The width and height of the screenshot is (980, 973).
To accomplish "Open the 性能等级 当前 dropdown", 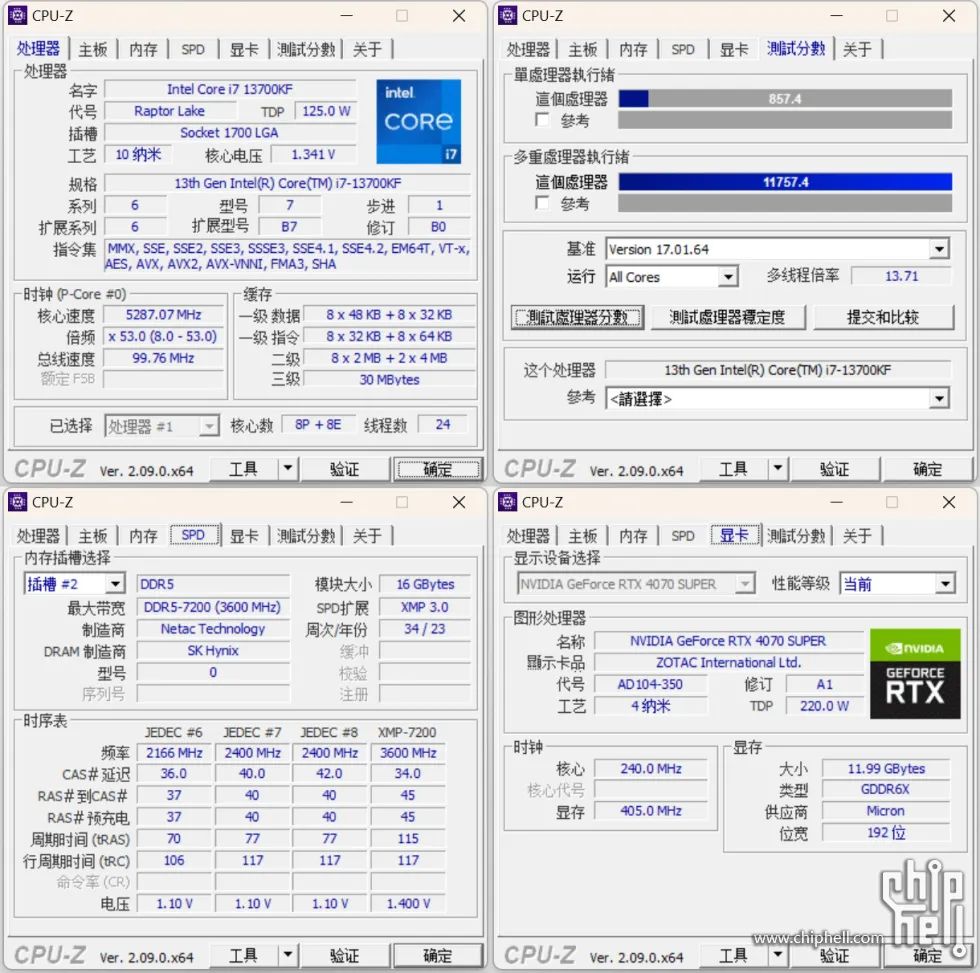I will [945, 584].
